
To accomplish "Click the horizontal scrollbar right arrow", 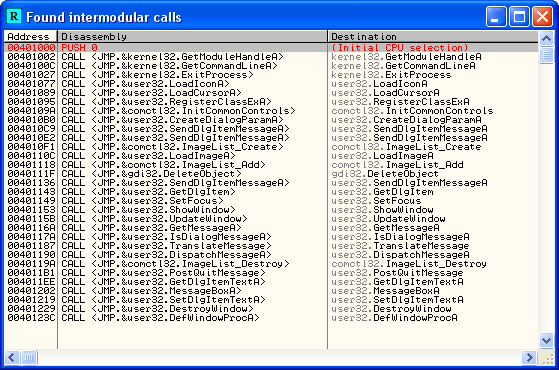I will click(x=529, y=357).
